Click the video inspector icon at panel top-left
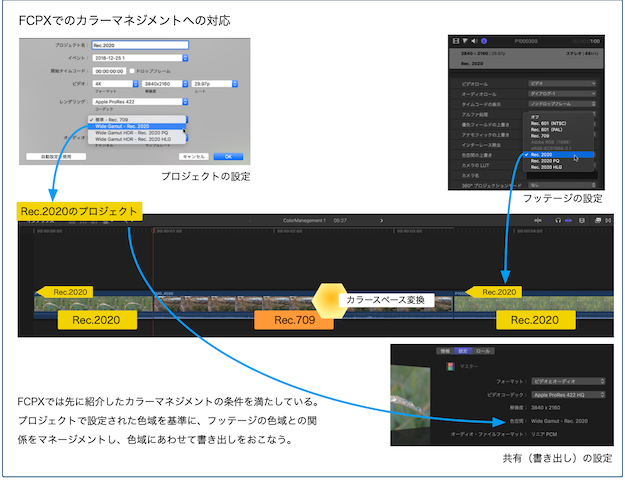The height and width of the screenshot is (481, 625). click(x=455, y=42)
